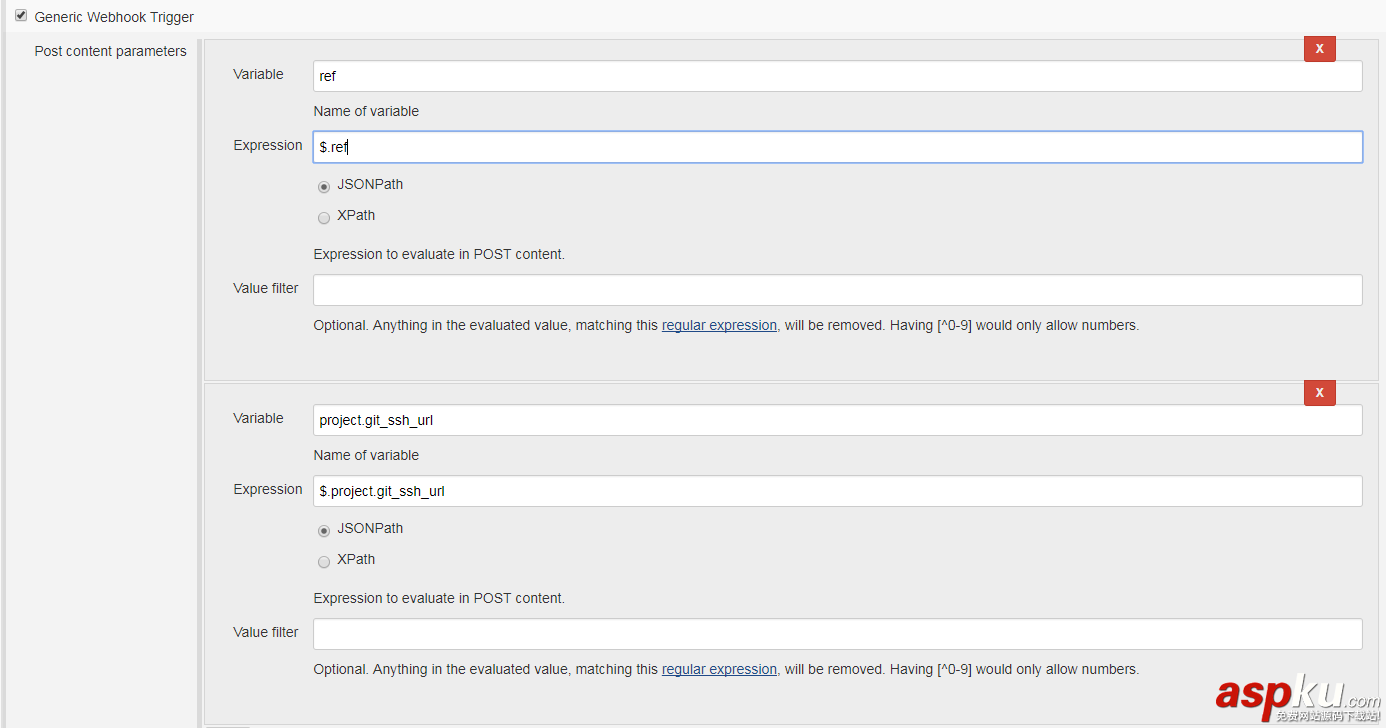Click the "Post content parameters" label
1386x728 pixels.
pyautogui.click(x=110, y=51)
